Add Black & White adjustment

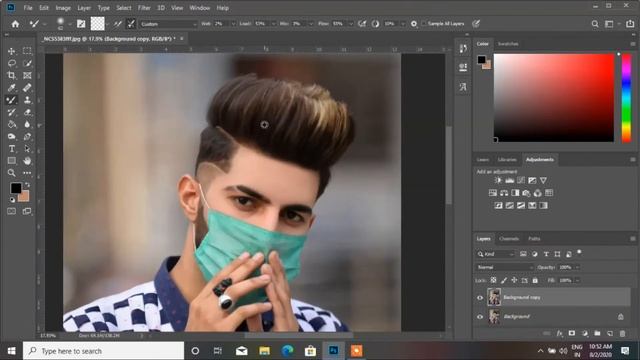[x=515, y=193]
